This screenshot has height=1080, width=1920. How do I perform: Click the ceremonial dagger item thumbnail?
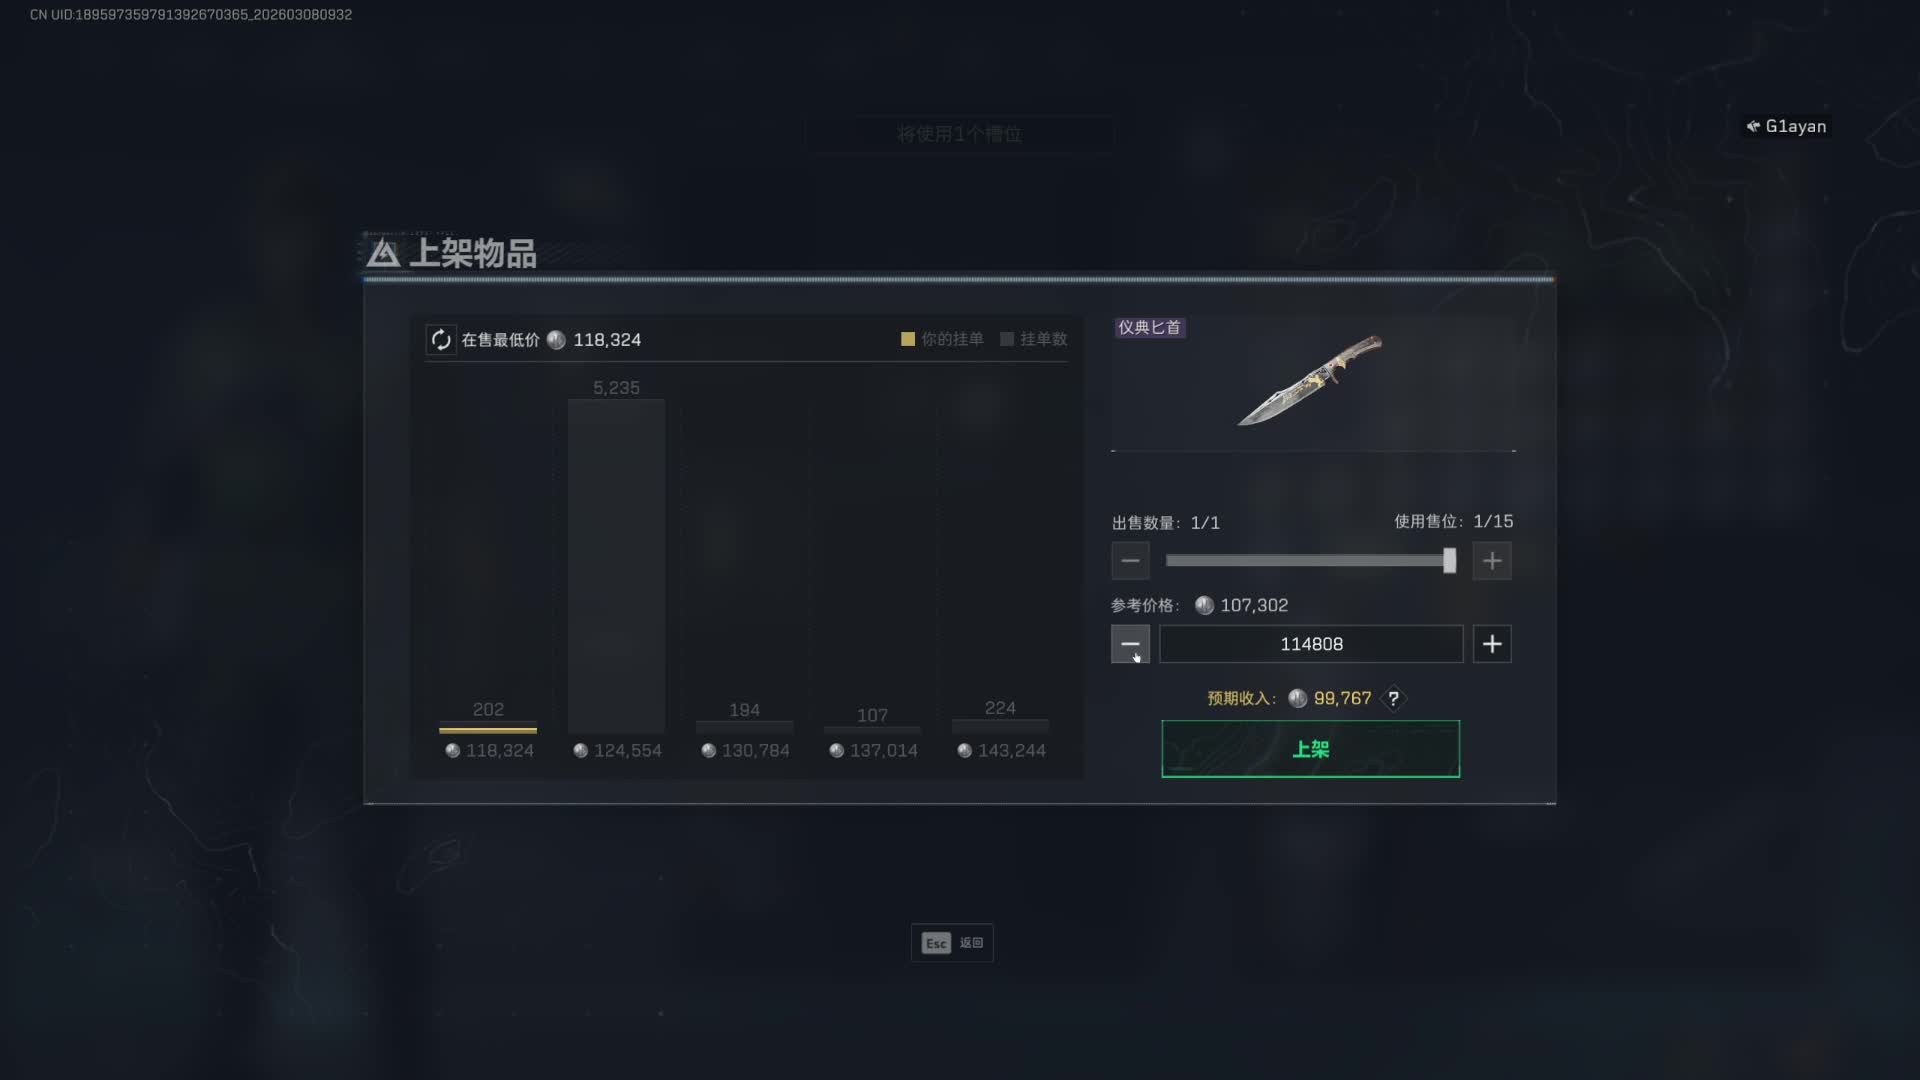pyautogui.click(x=1311, y=381)
